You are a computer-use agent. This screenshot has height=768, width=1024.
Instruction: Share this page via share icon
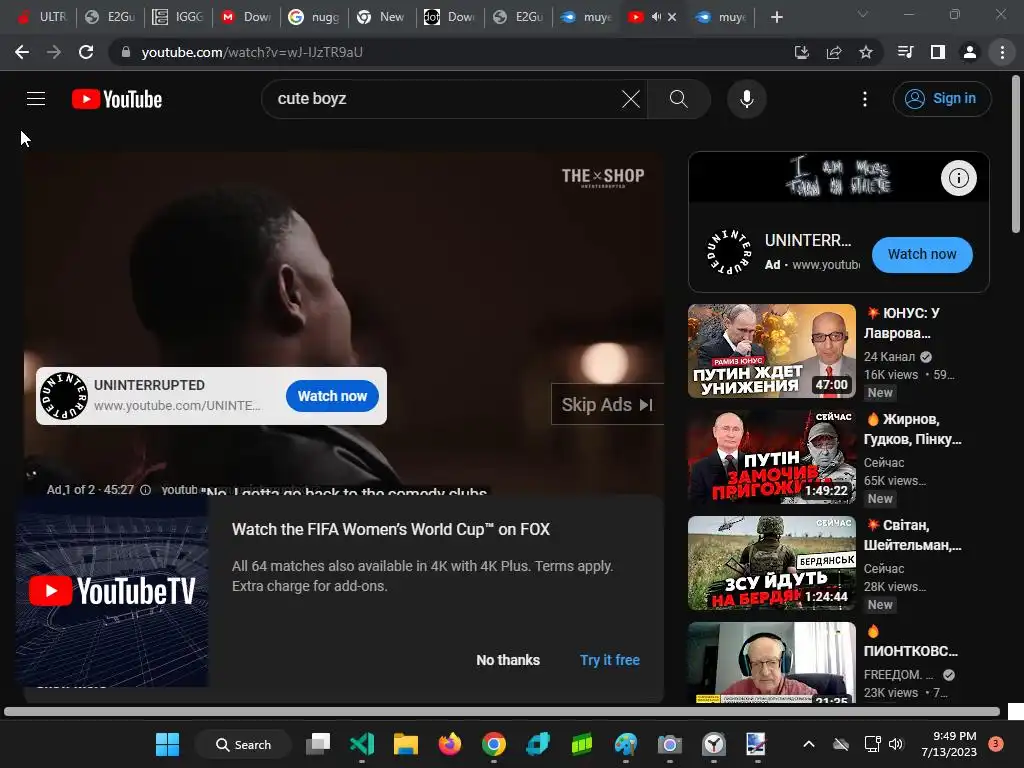[833, 52]
